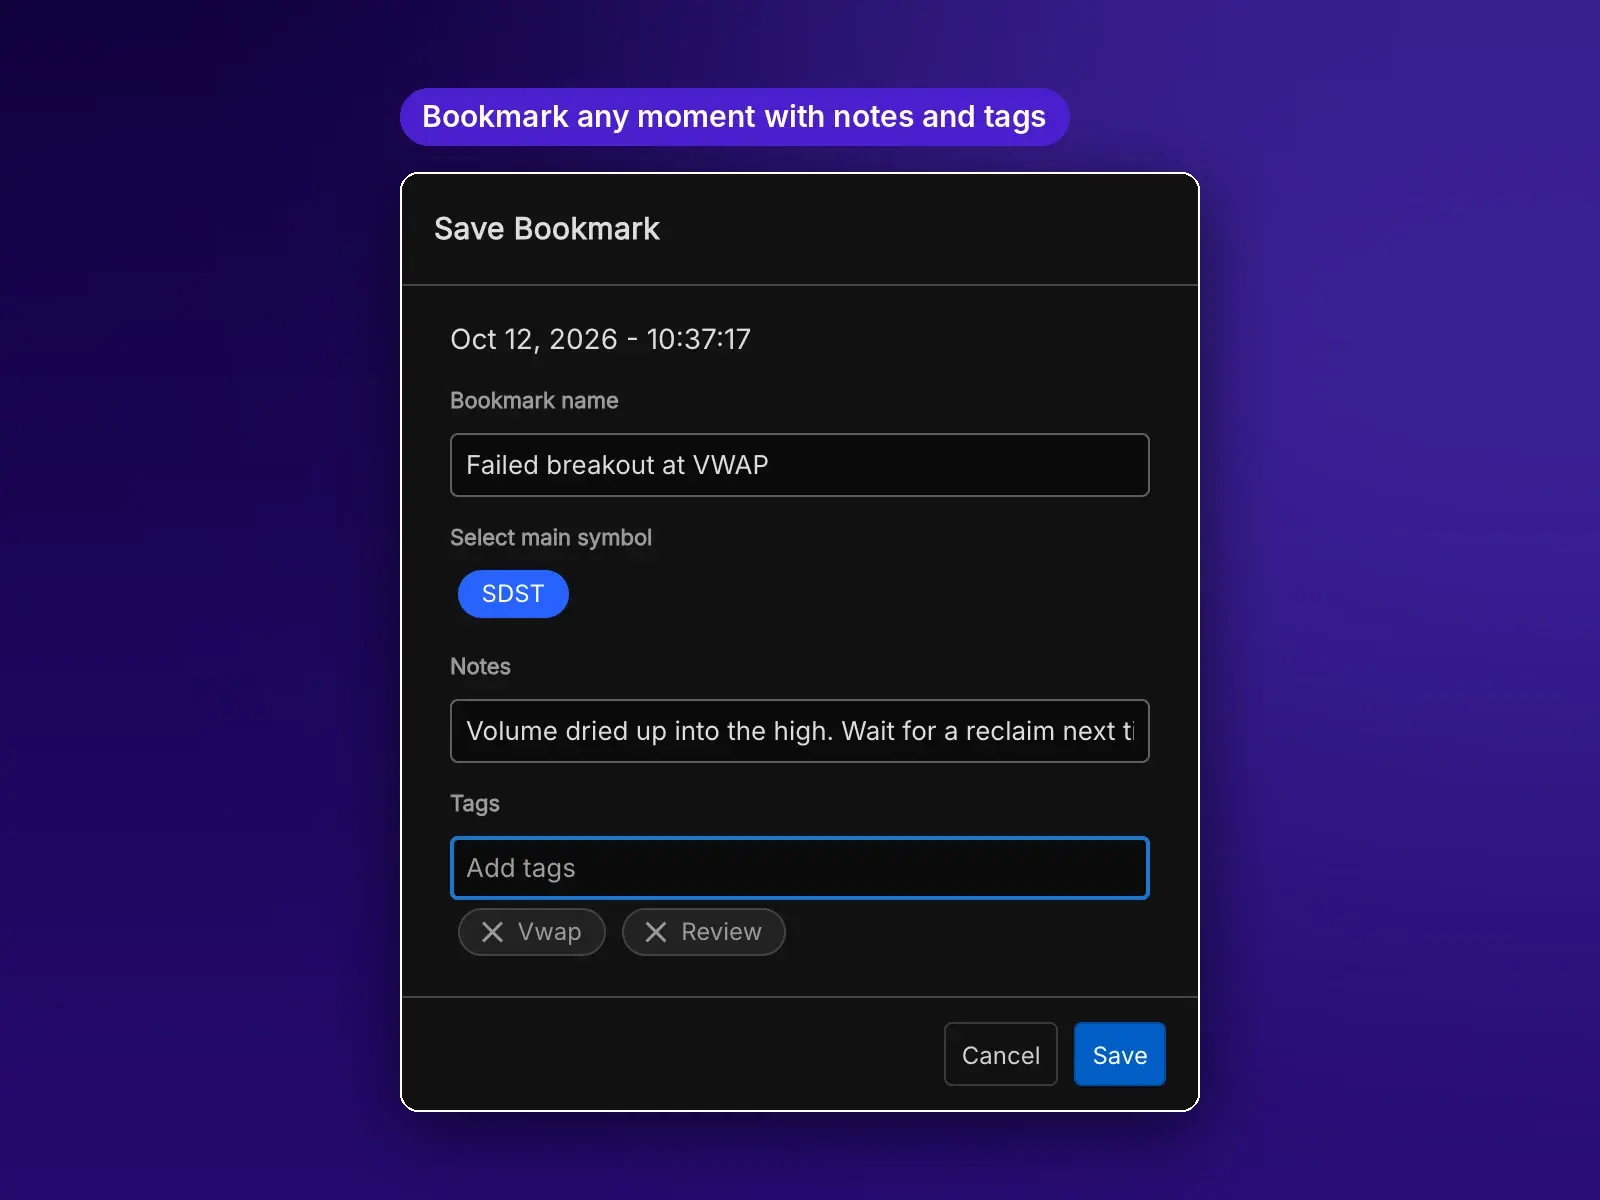The image size is (1600, 1200).
Task: Remove the Review tag via its X icon
Action: [x=656, y=932]
